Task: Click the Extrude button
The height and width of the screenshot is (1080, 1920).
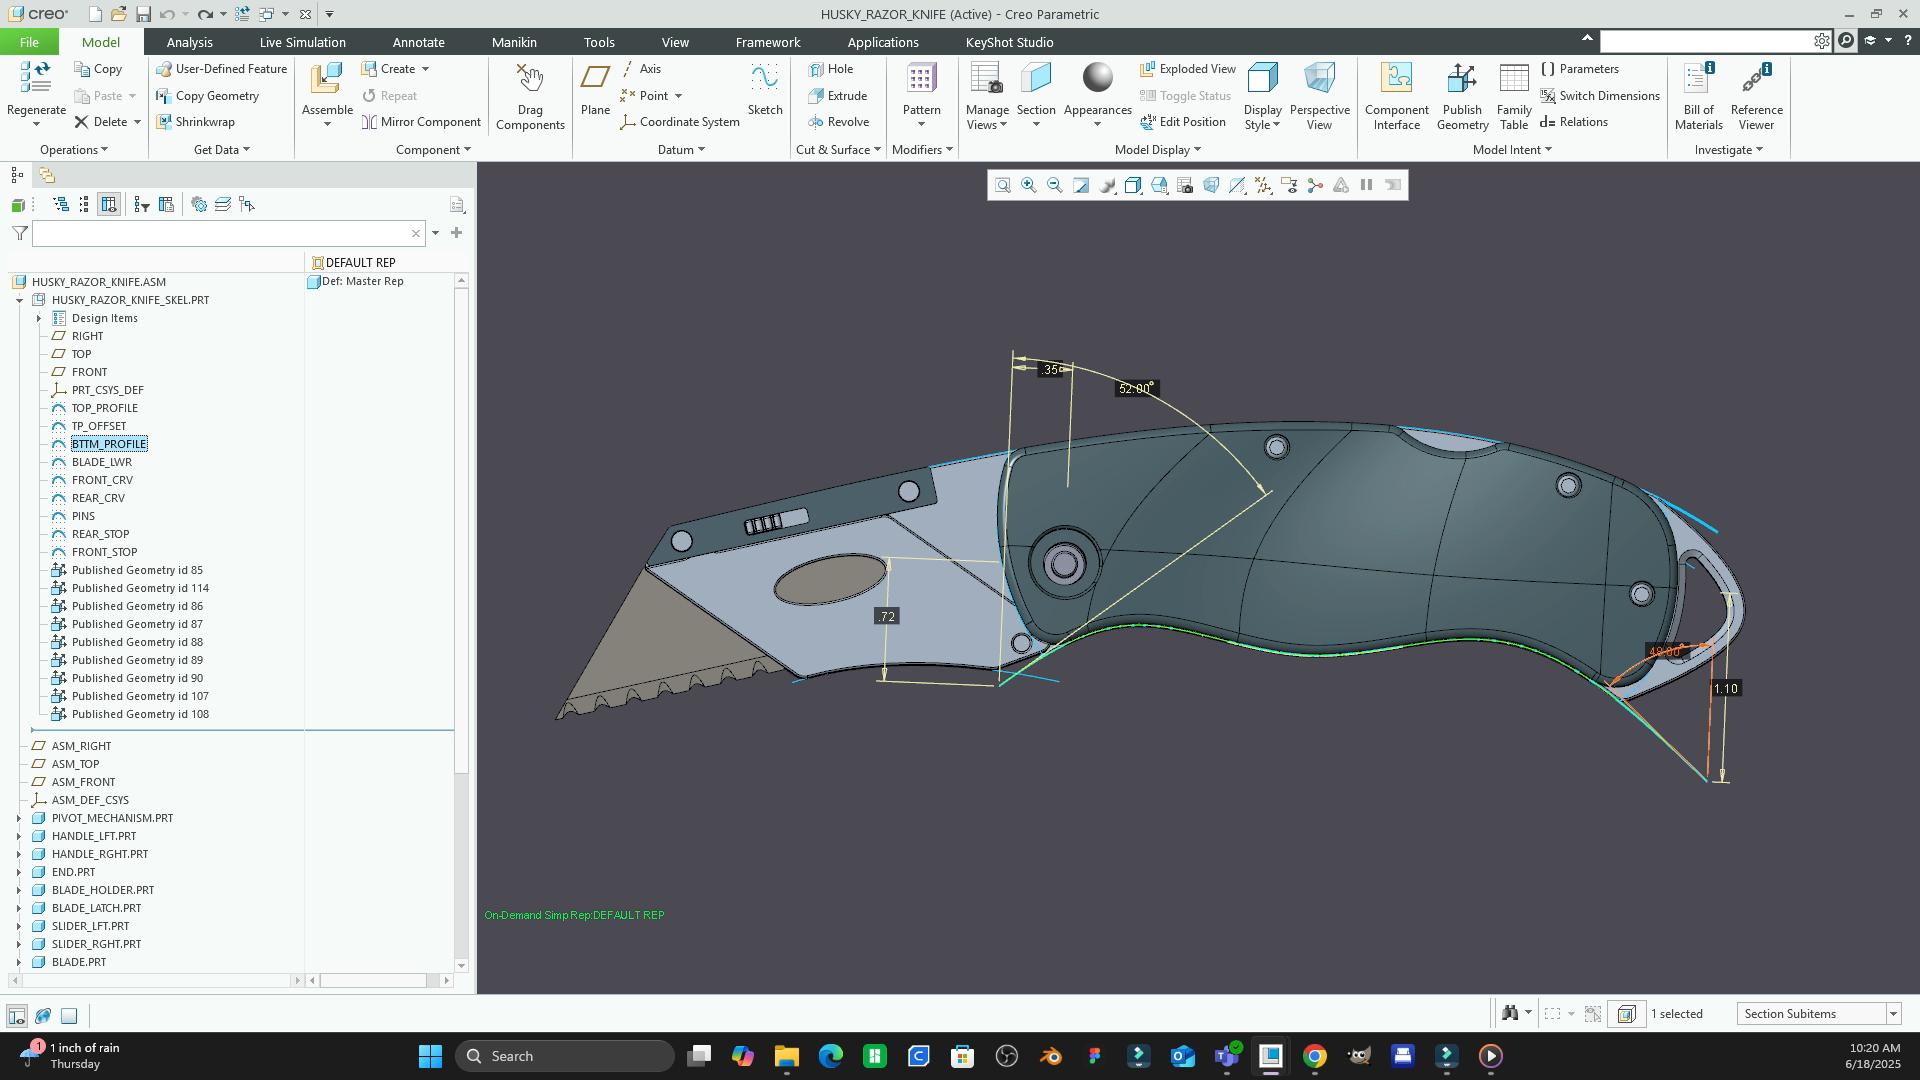Action: 838,96
